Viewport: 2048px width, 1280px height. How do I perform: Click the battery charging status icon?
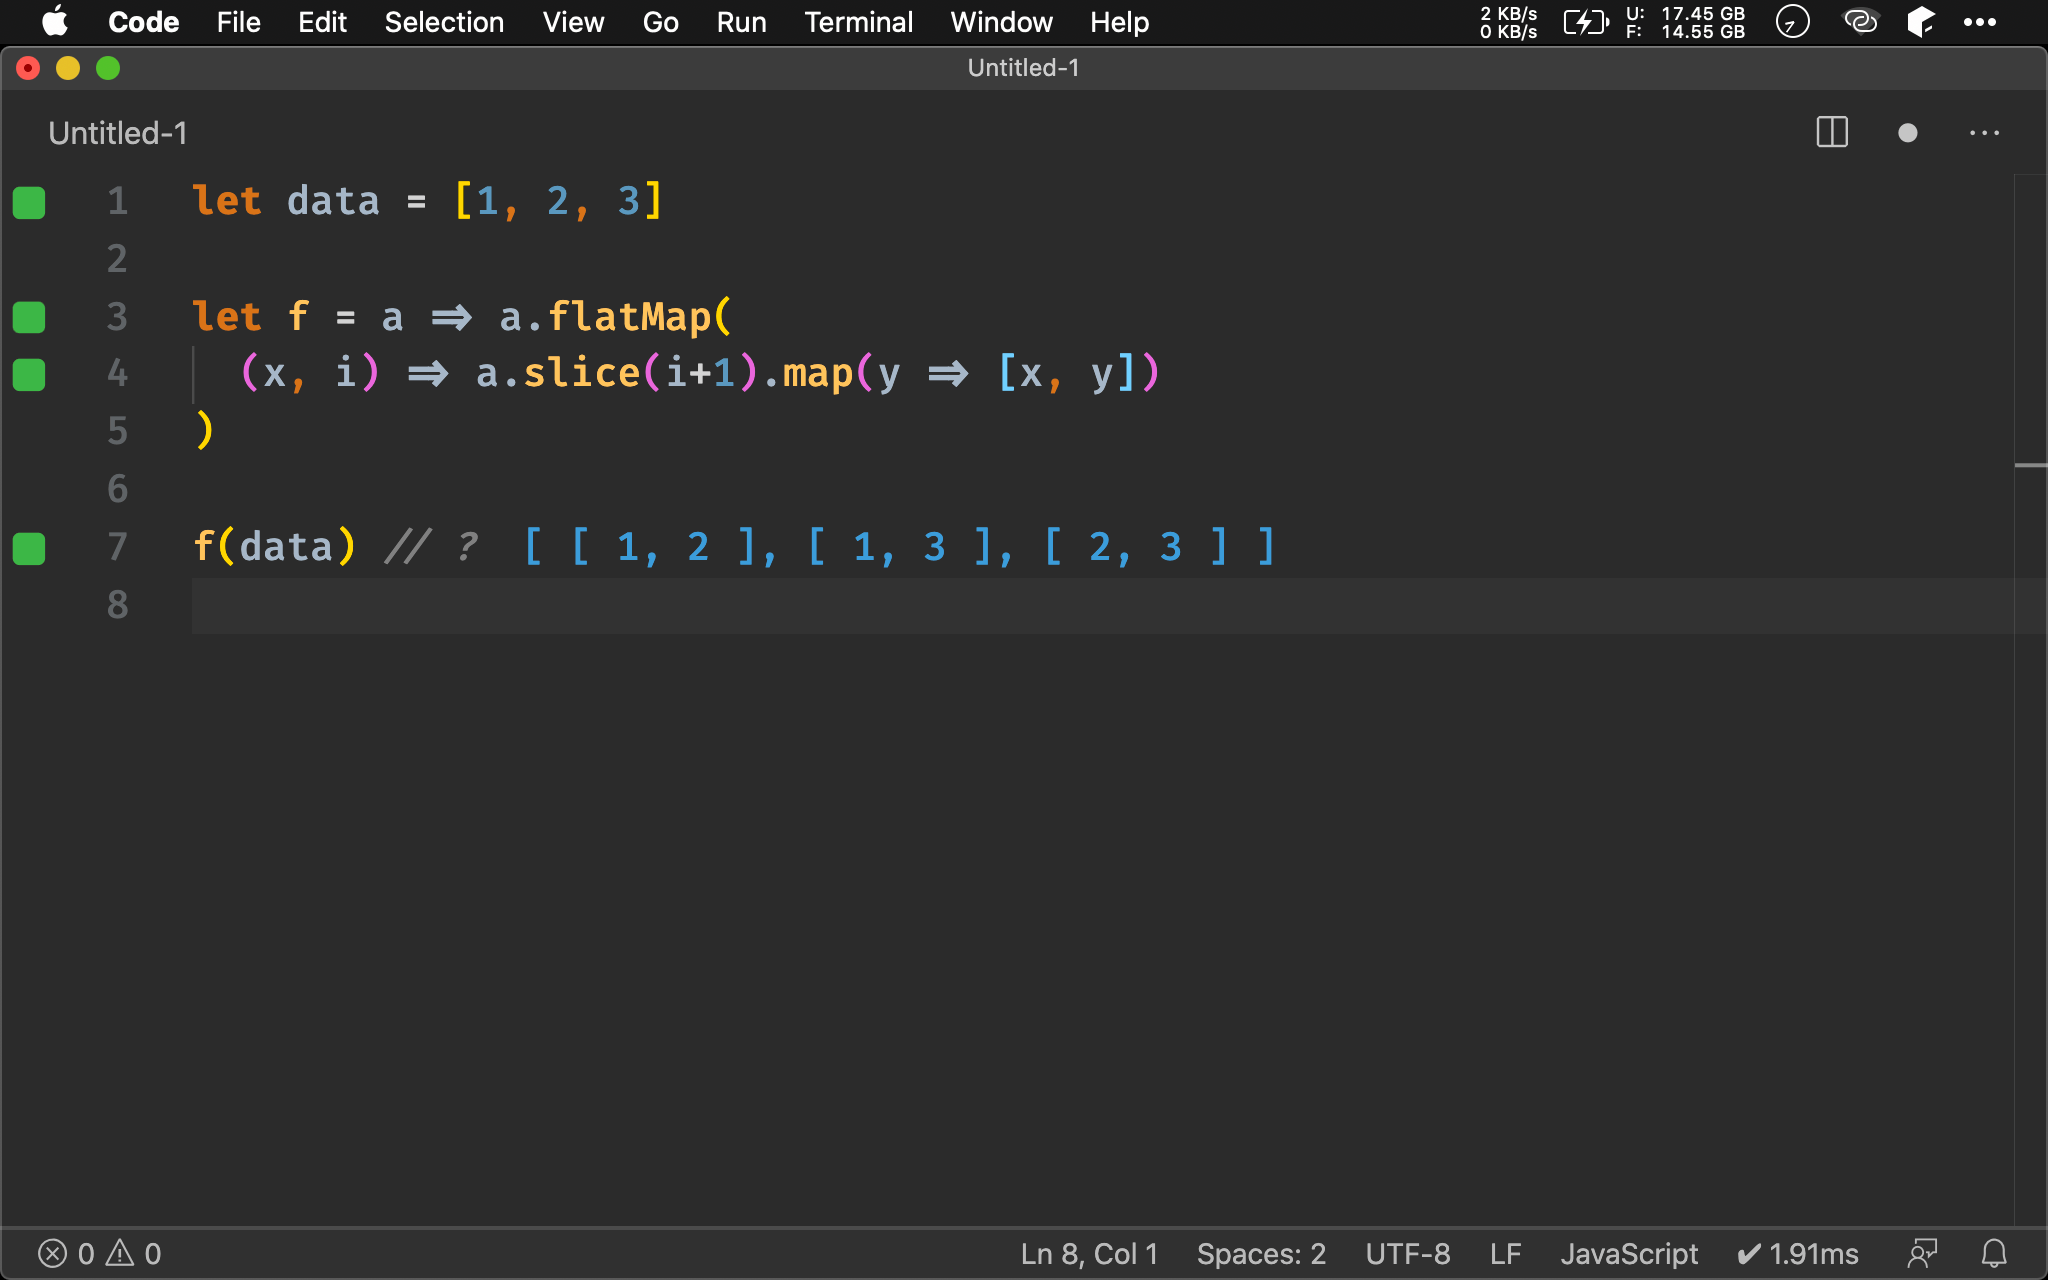coord(1585,21)
